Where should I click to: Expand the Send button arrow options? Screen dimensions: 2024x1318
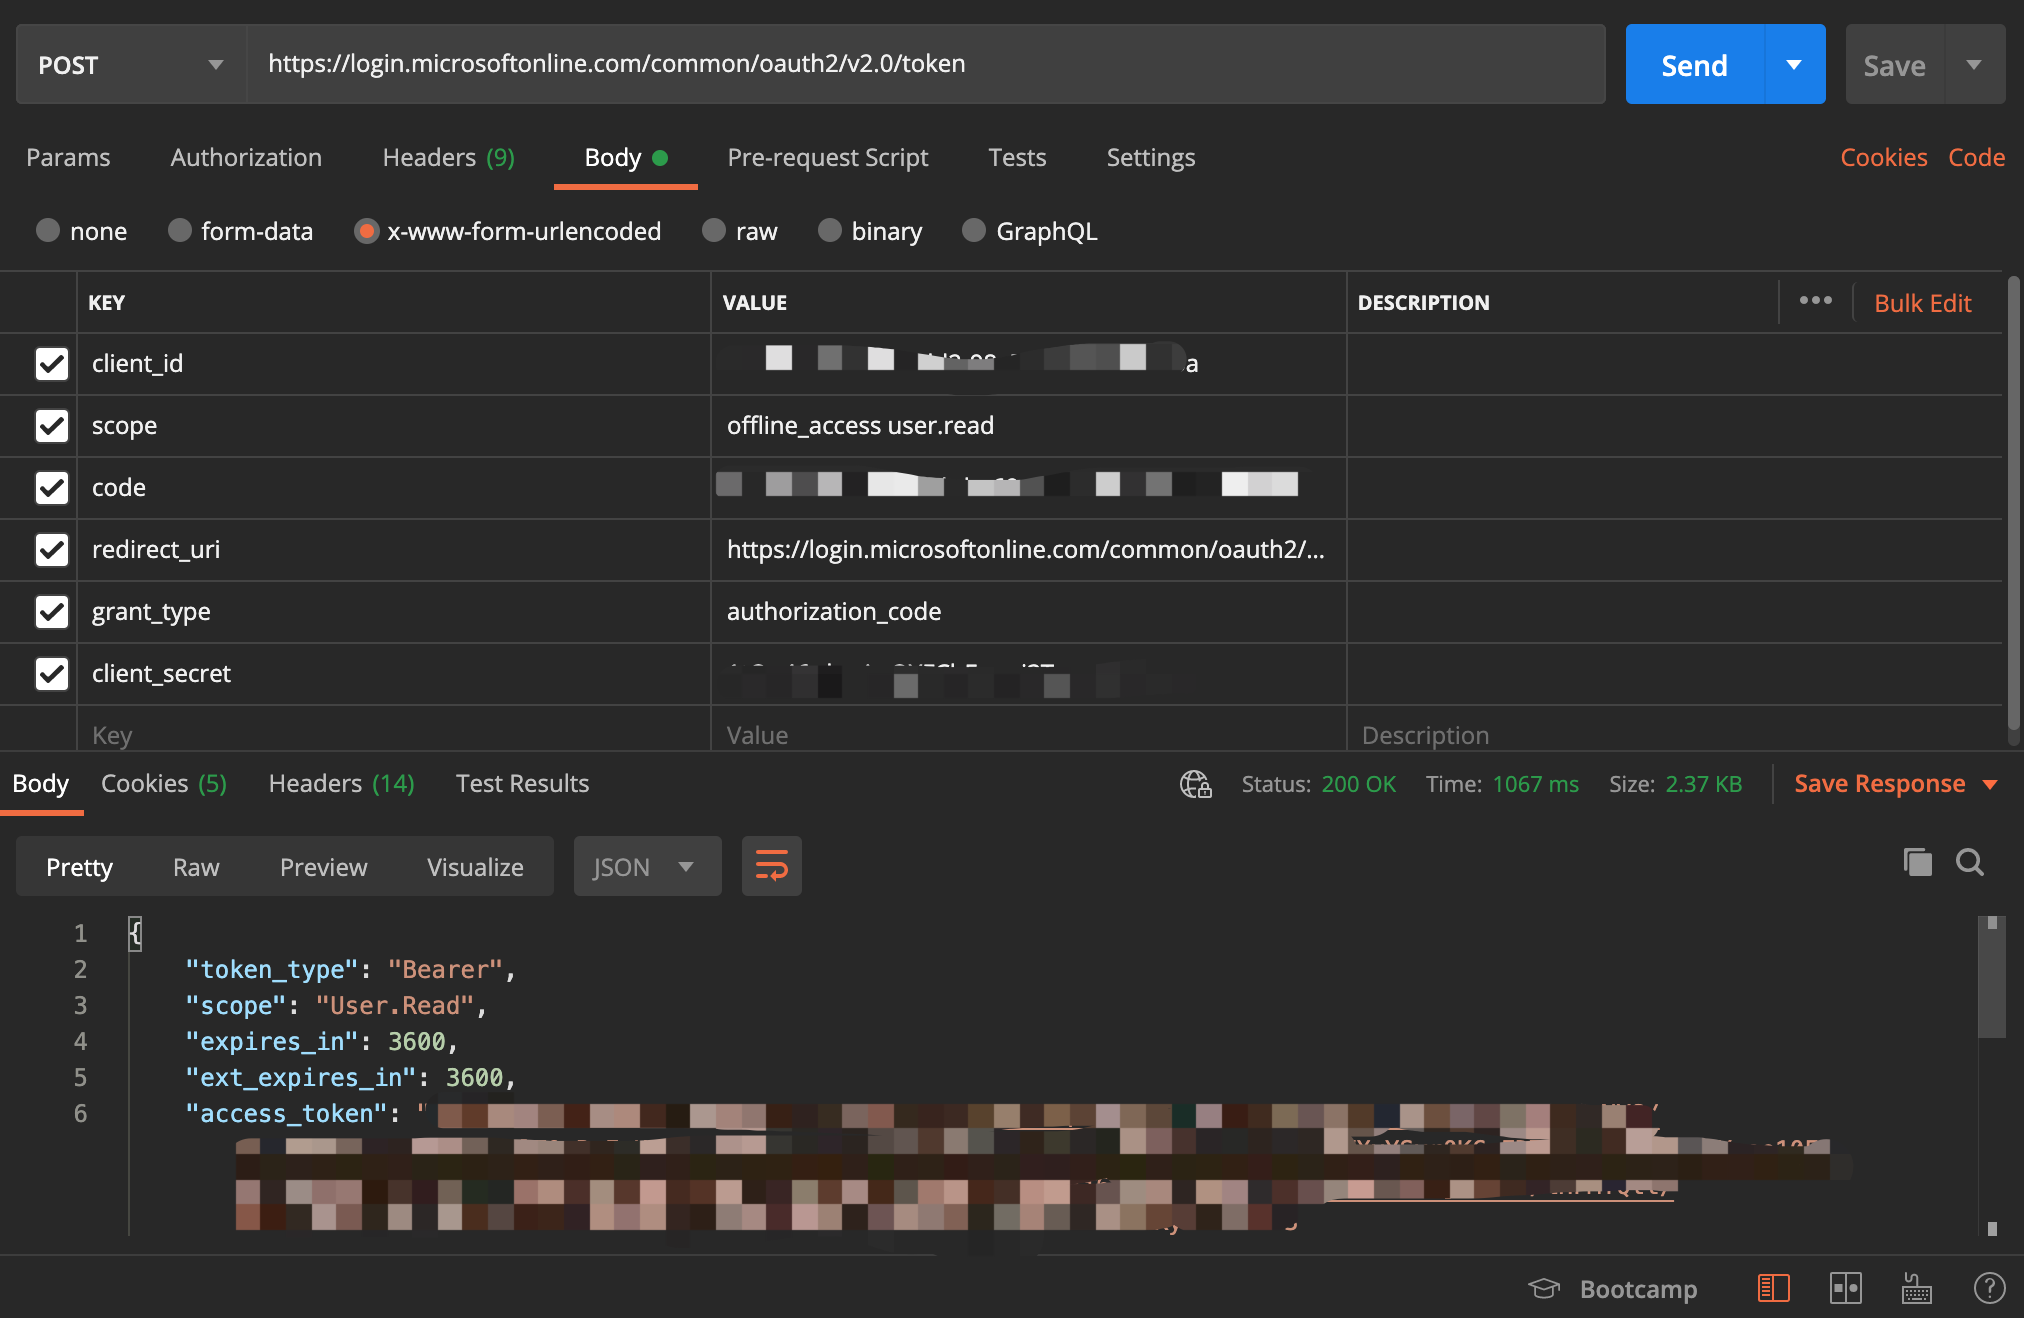(x=1795, y=65)
